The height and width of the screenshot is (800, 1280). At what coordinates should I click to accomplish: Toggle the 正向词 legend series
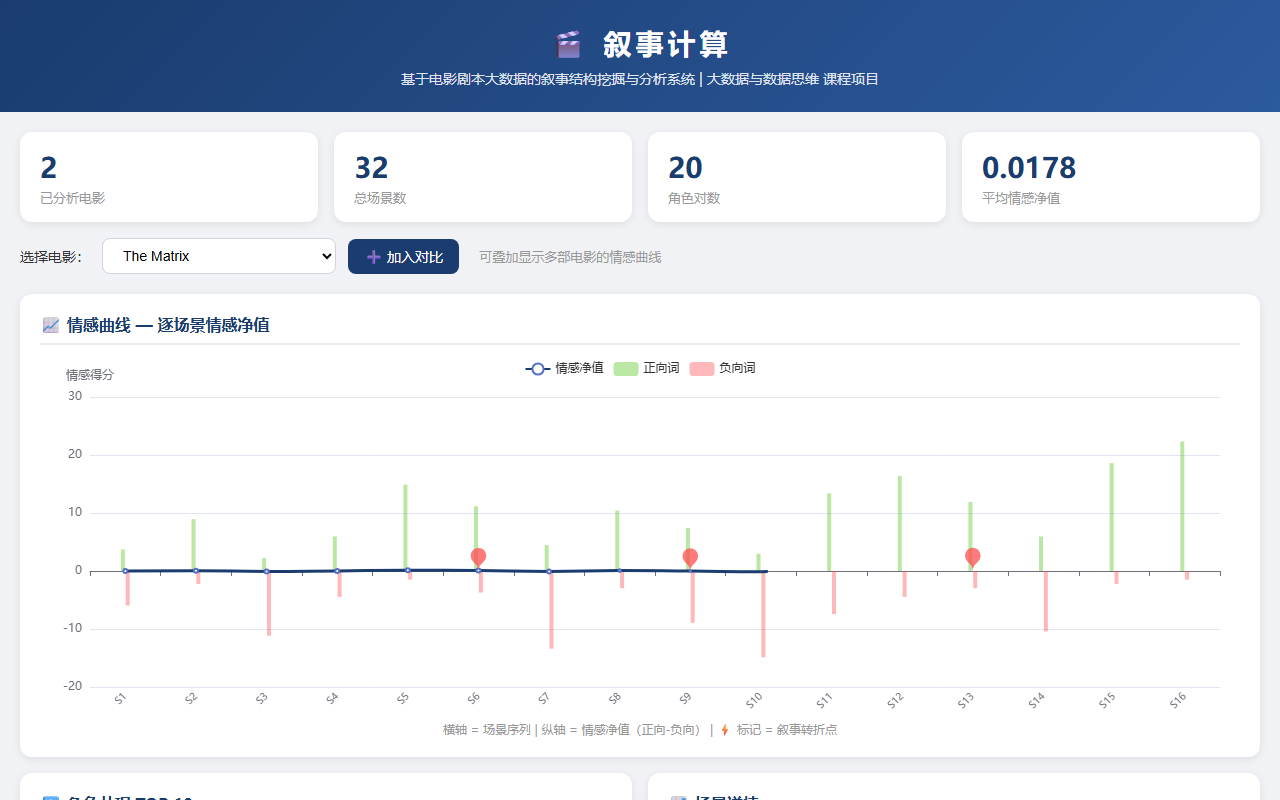646,368
